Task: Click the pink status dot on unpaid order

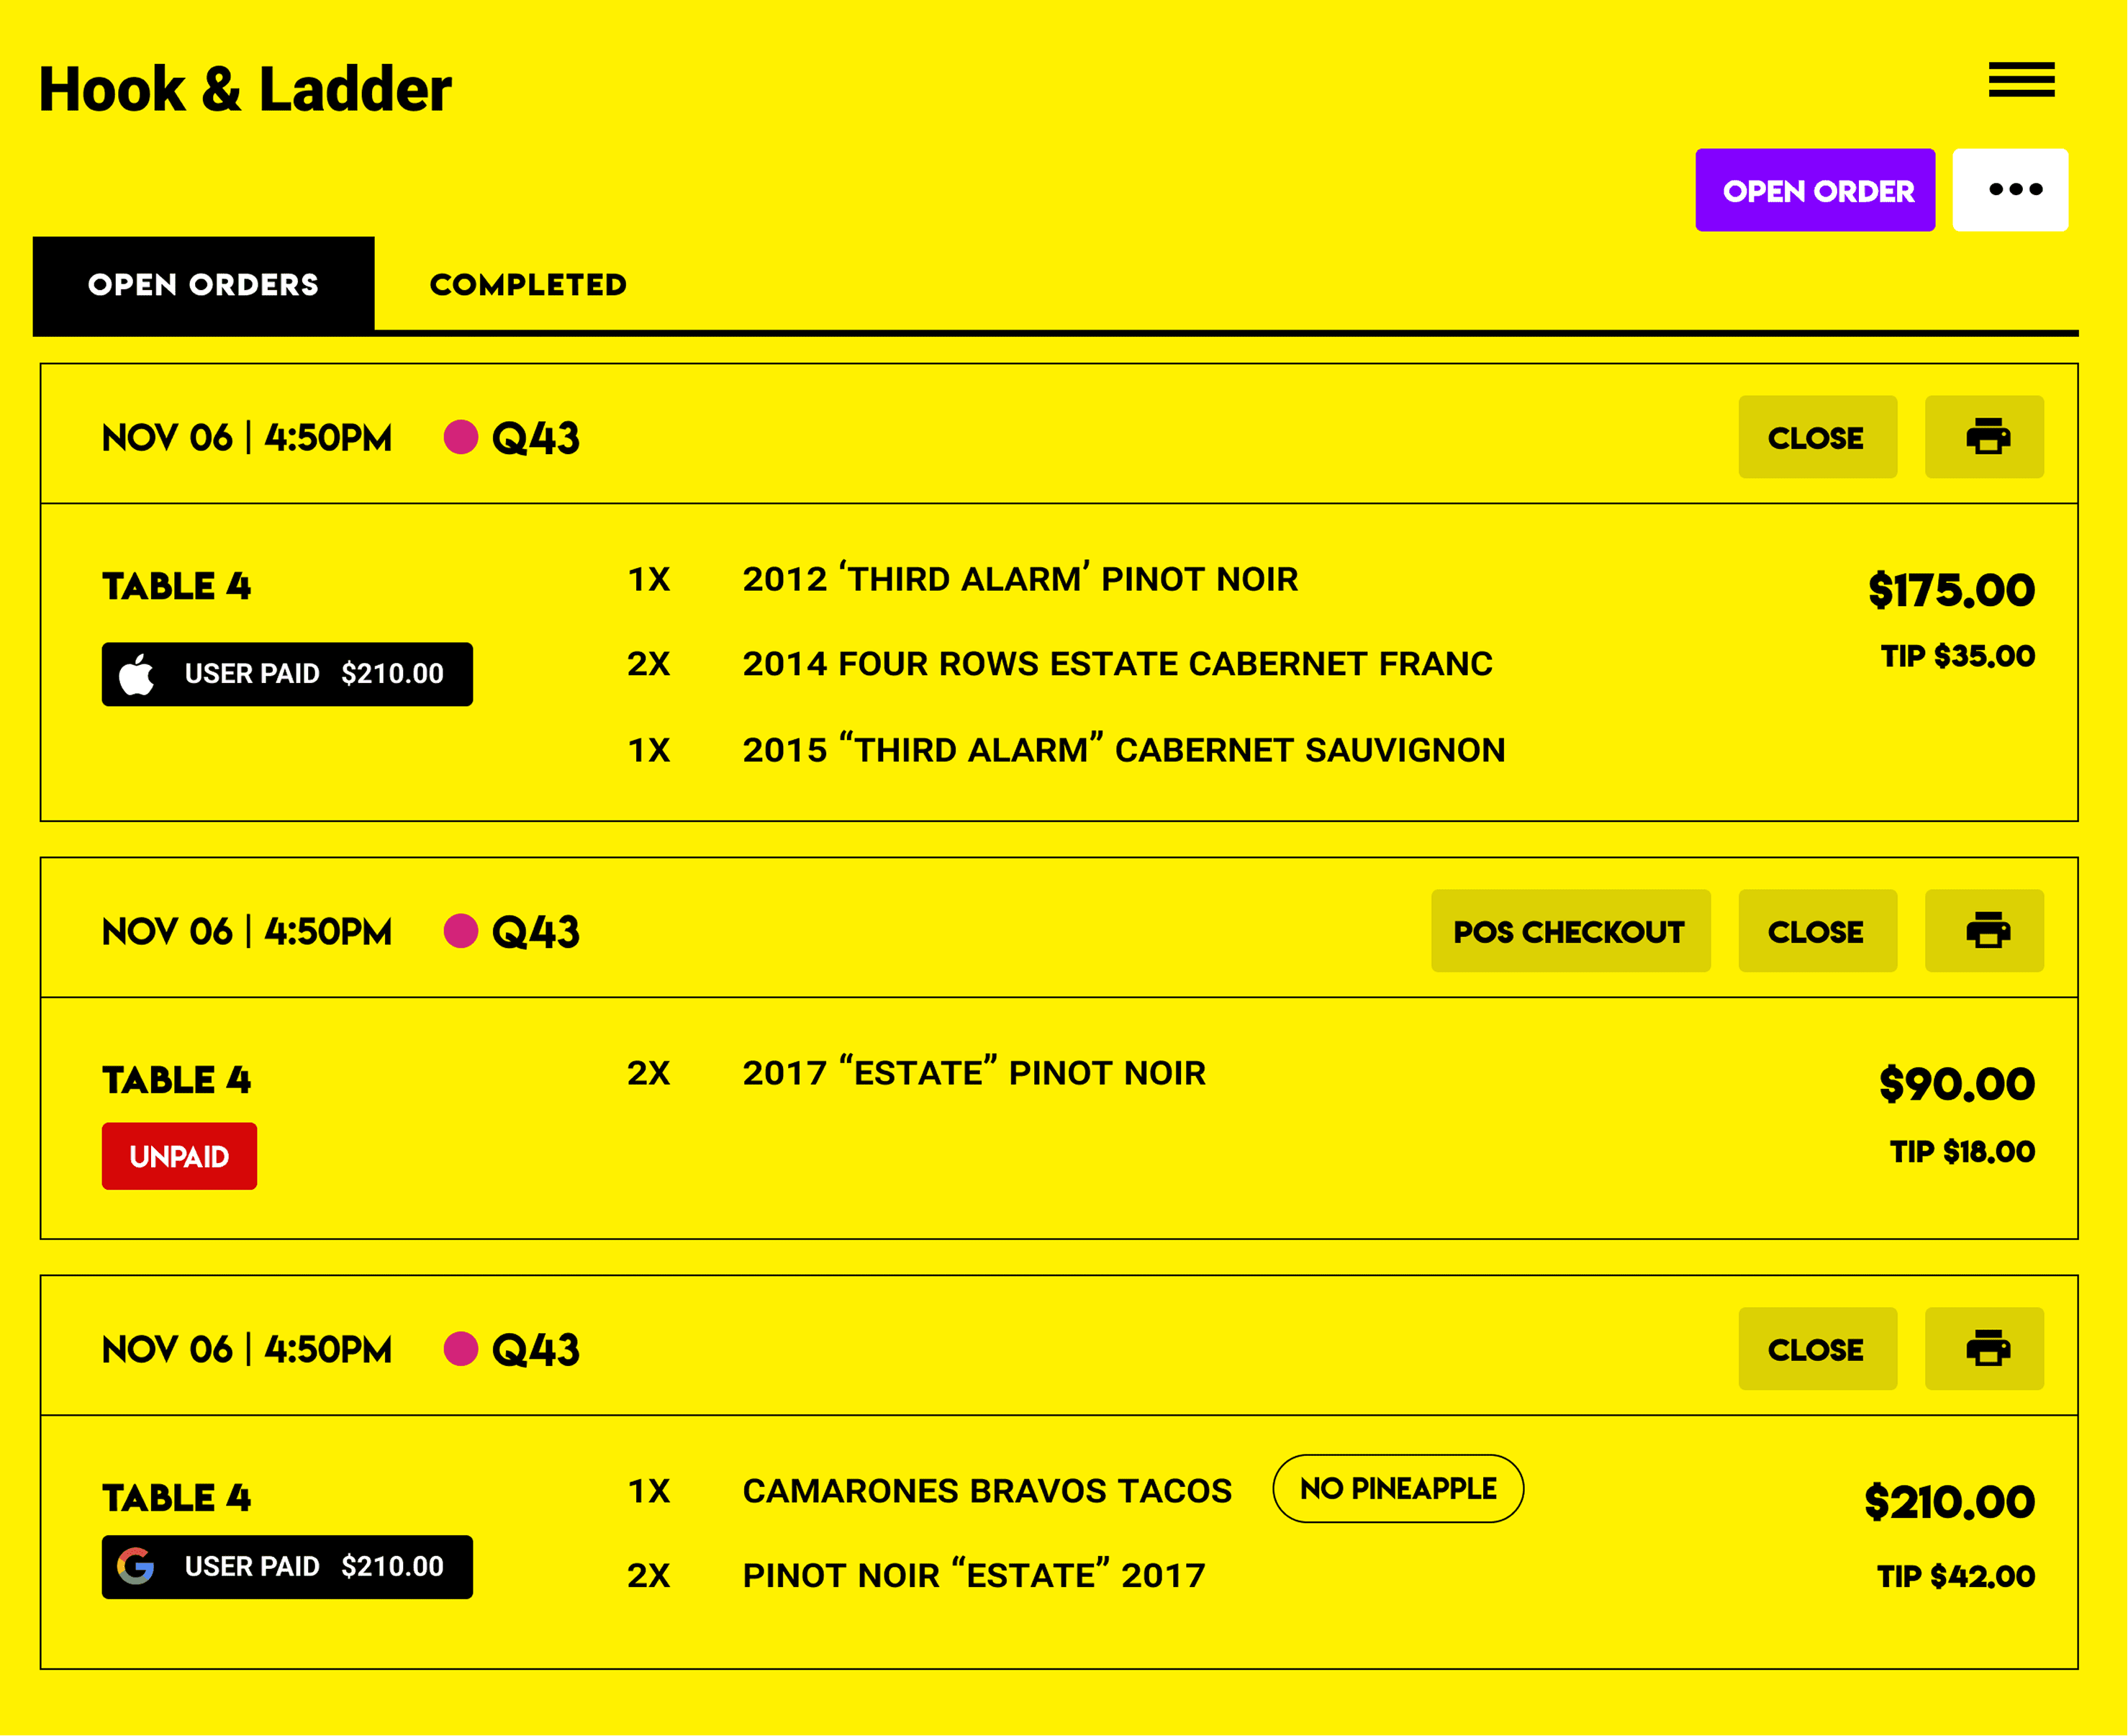Action: 461,931
